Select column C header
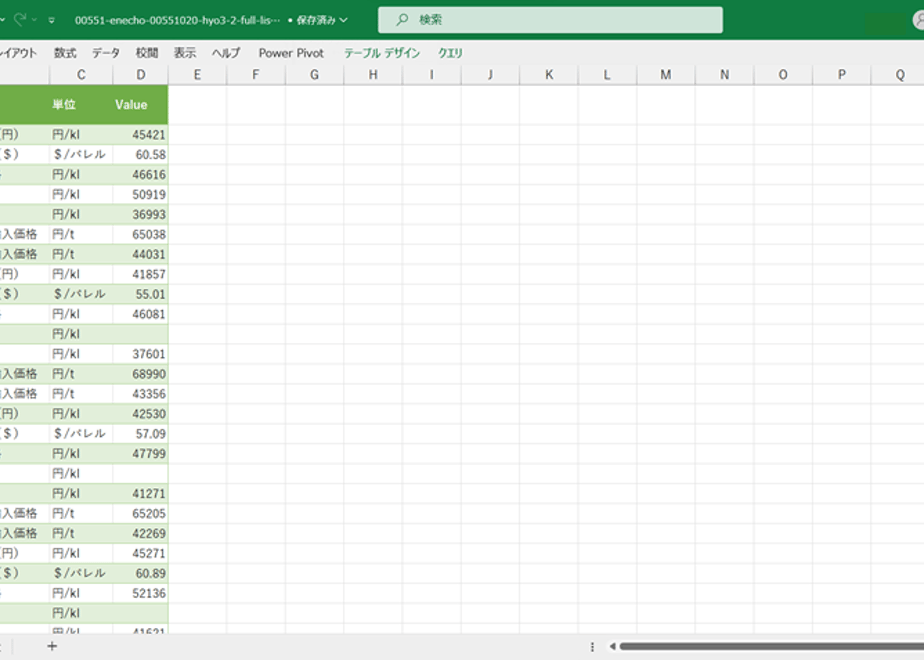The image size is (924, 660). [81, 75]
